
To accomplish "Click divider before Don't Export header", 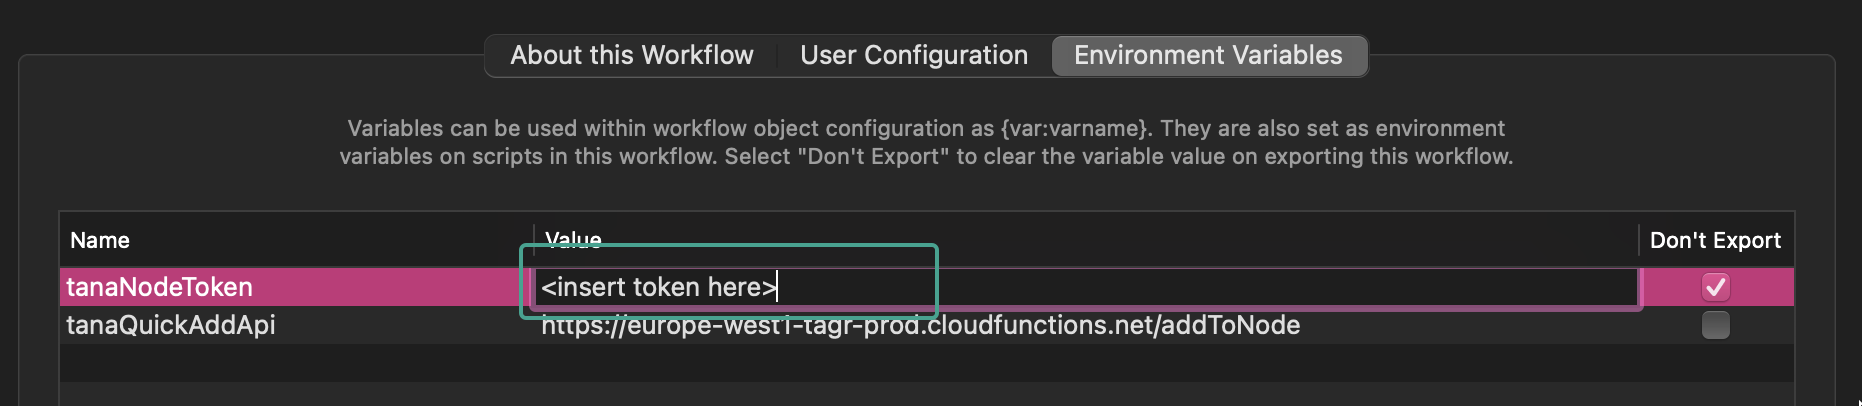I will coord(1638,240).
